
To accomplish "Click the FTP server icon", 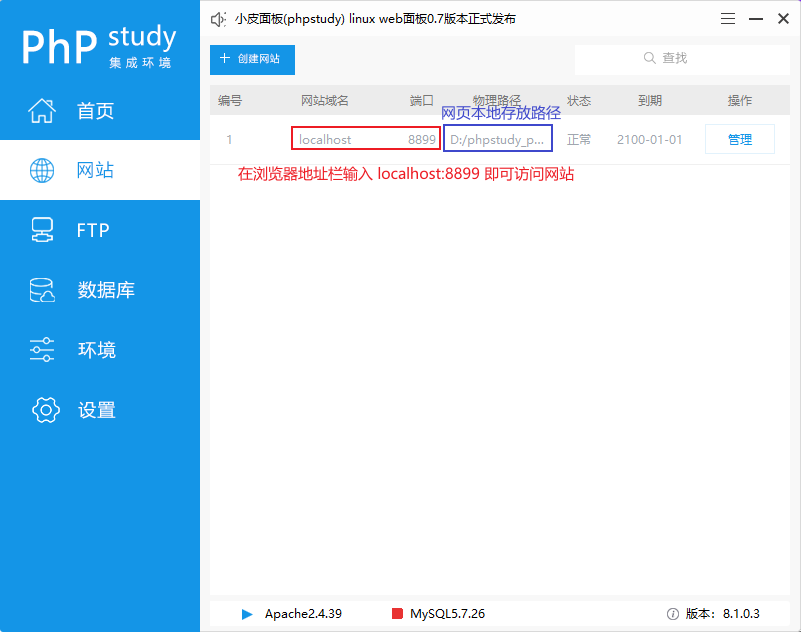I will [42, 230].
